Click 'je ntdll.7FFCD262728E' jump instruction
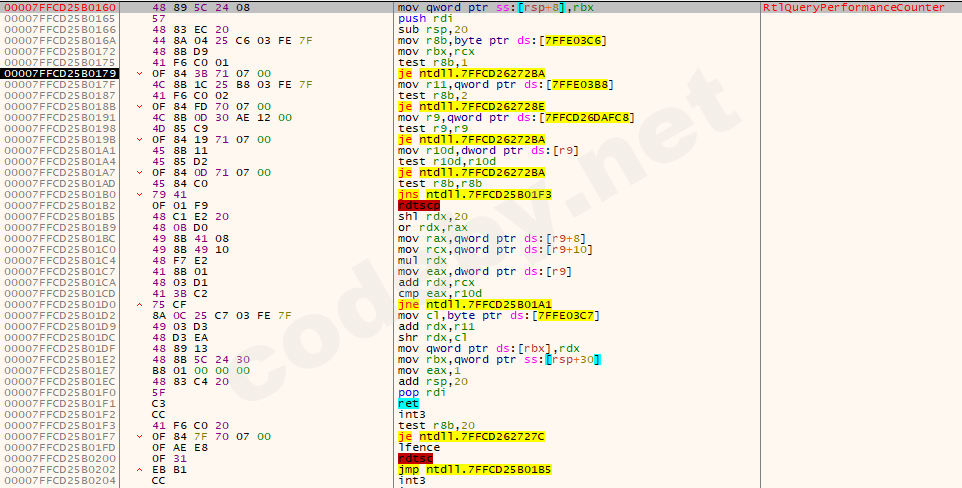The height and width of the screenshot is (488, 962). (471, 107)
